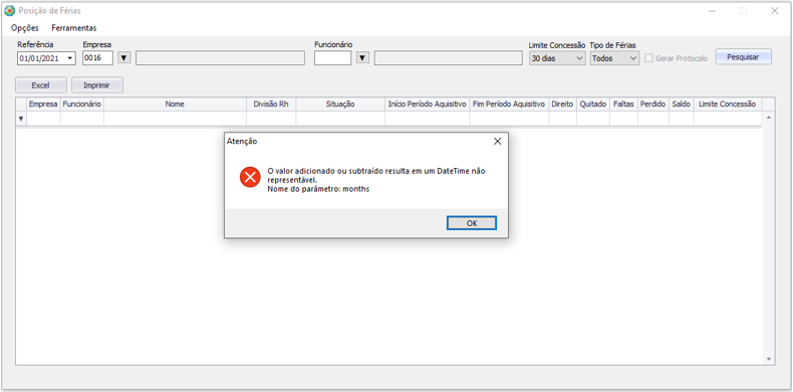Screen dimensions: 793x392
Task: Click the Pesquisar button
Action: pos(743,57)
